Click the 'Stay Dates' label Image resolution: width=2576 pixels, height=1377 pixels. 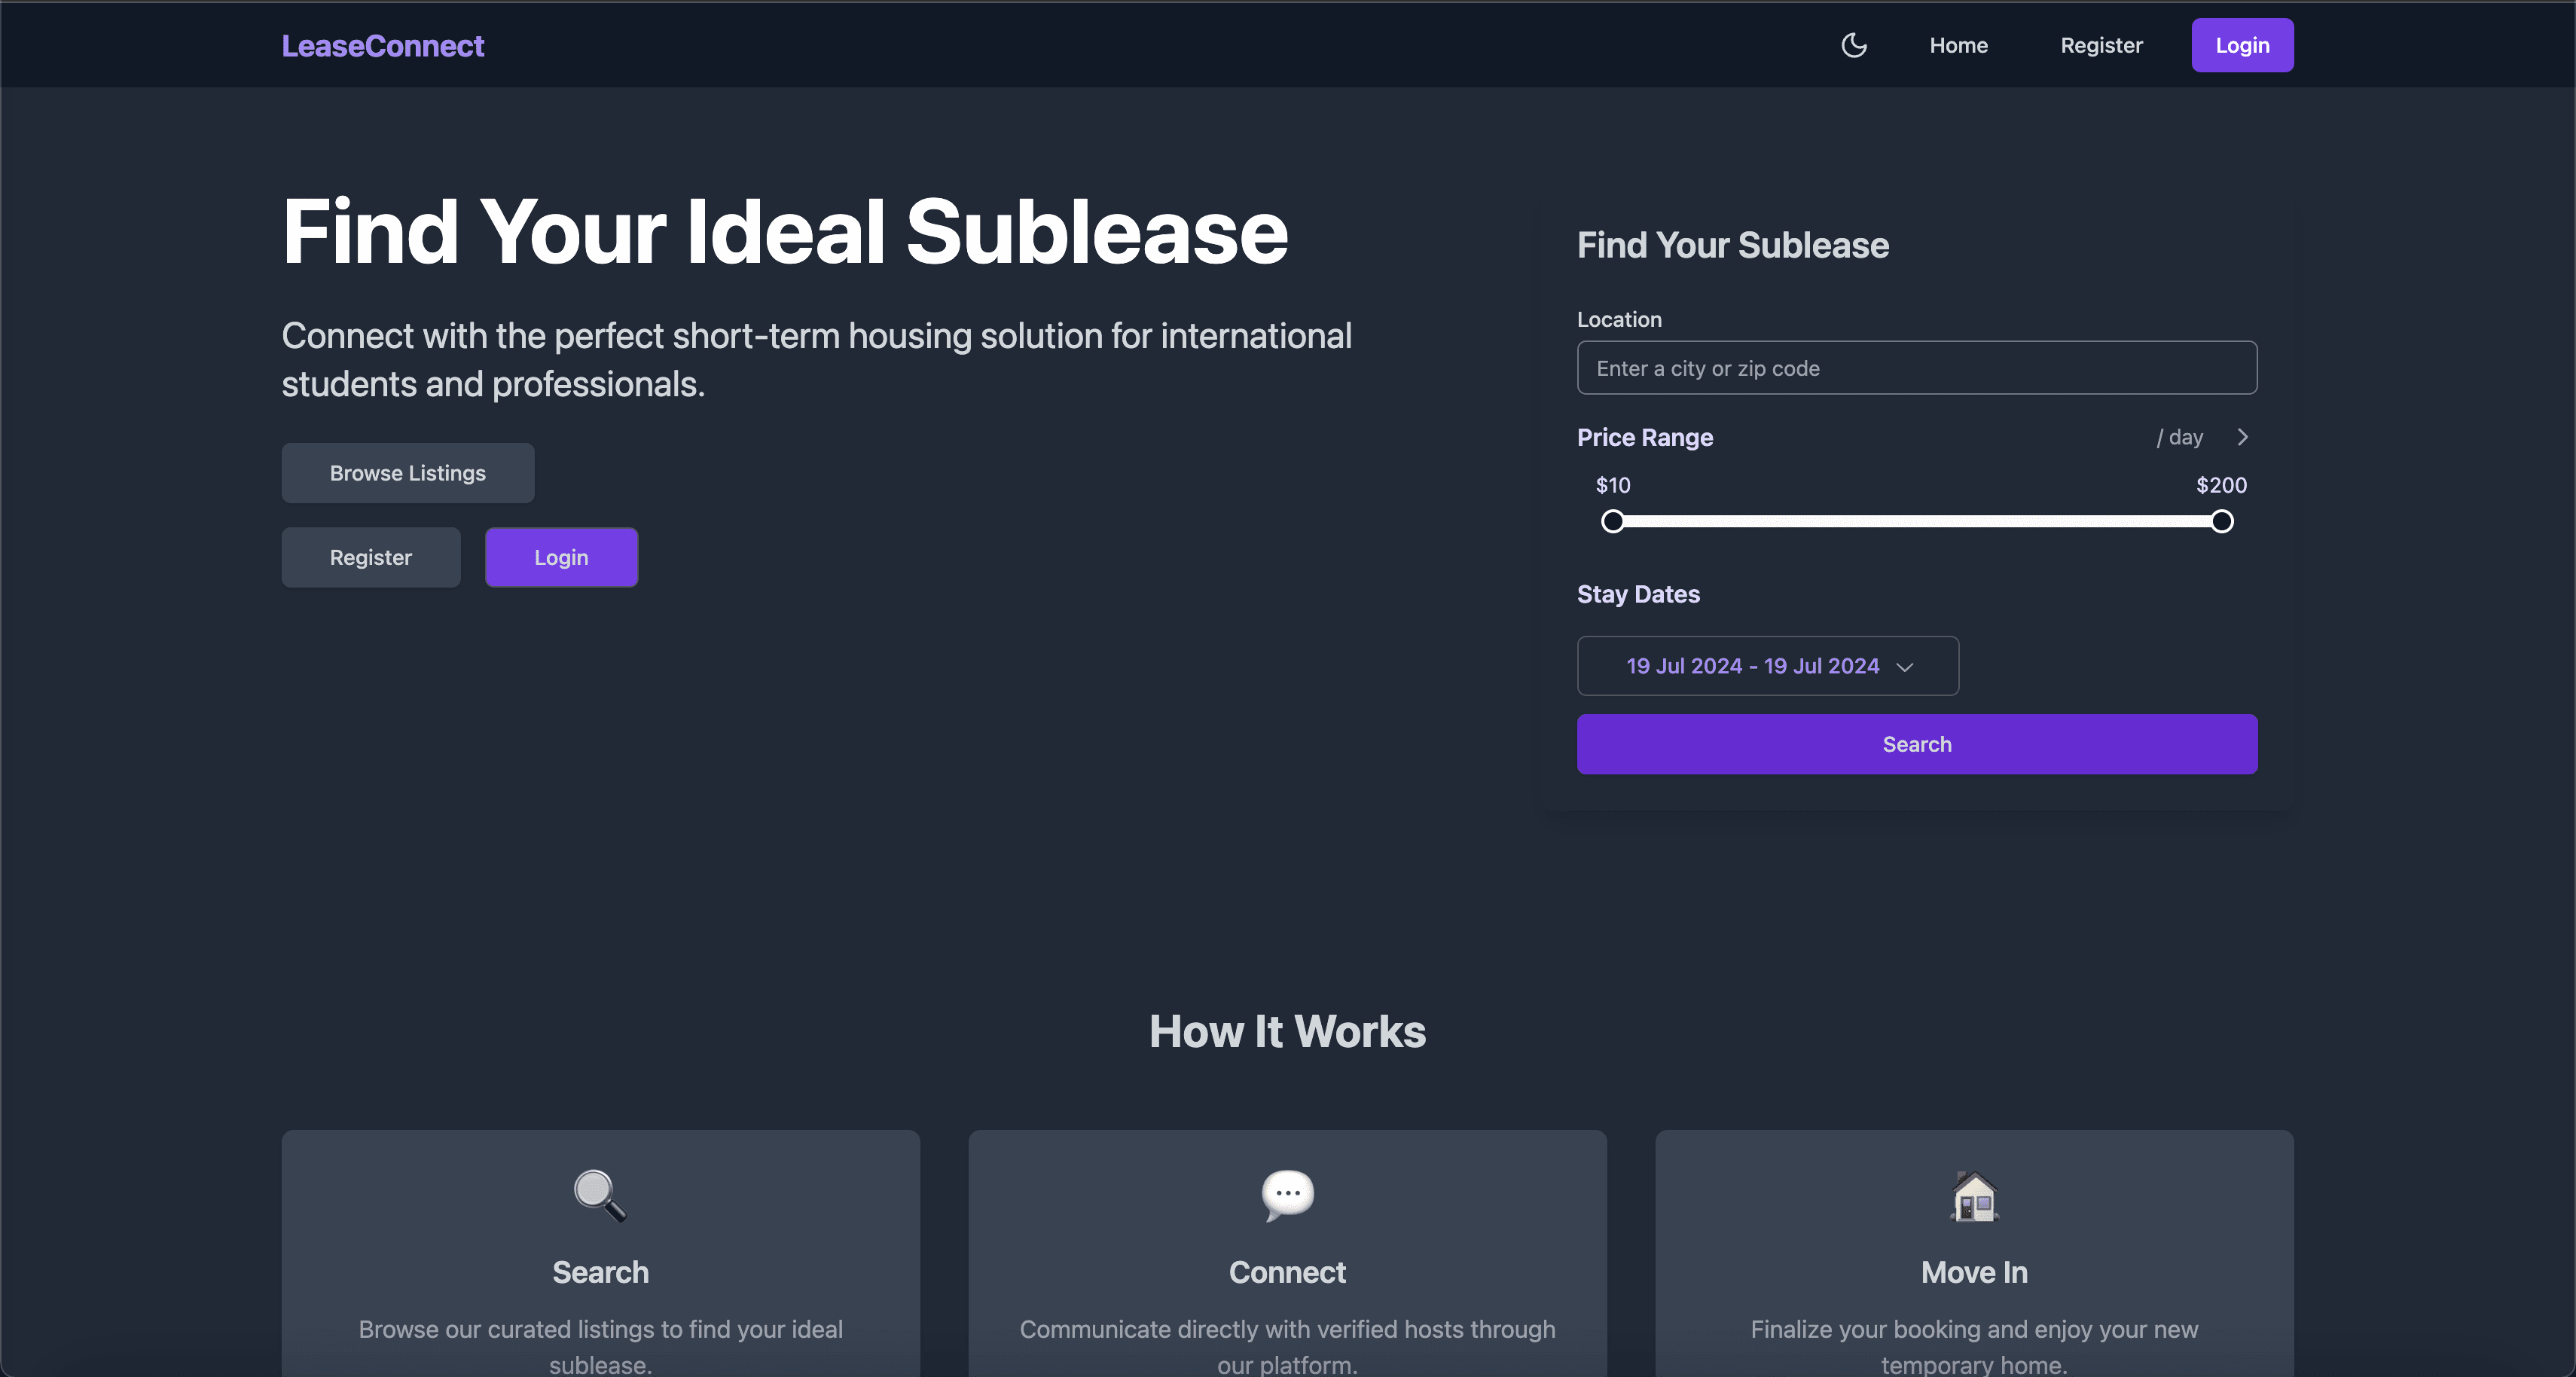[x=1638, y=594]
